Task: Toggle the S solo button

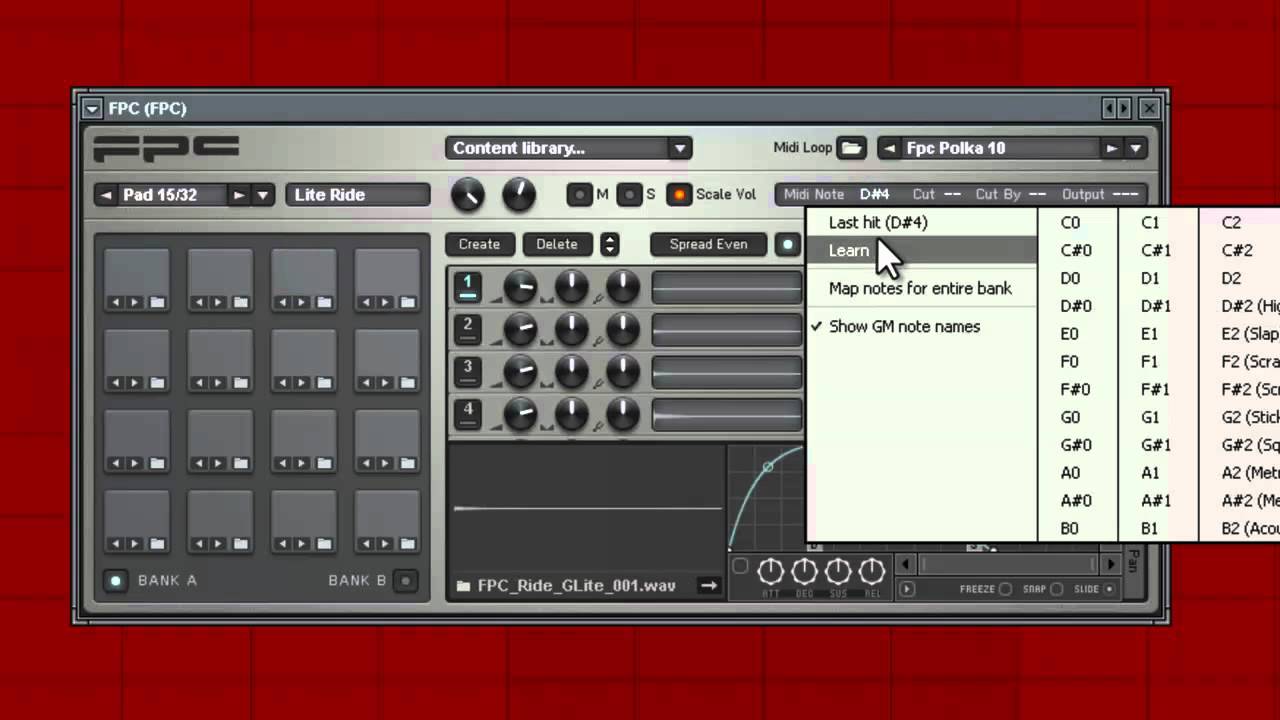Action: click(x=629, y=195)
